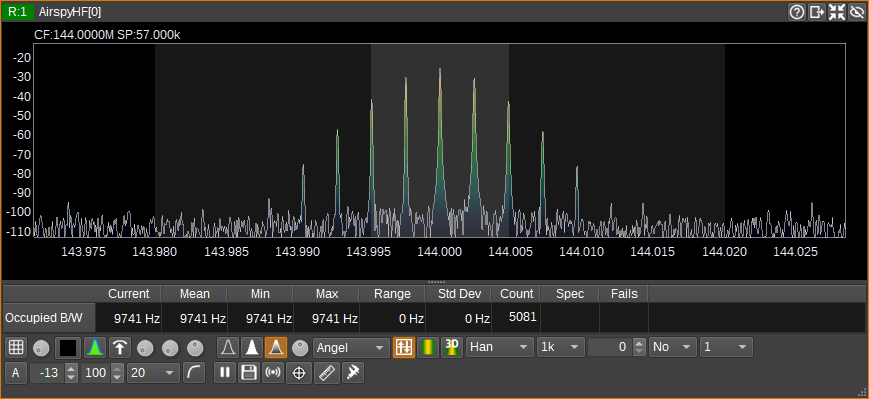Toggle the spectrum grid button
The width and height of the screenshot is (869, 399).
pos(16,347)
